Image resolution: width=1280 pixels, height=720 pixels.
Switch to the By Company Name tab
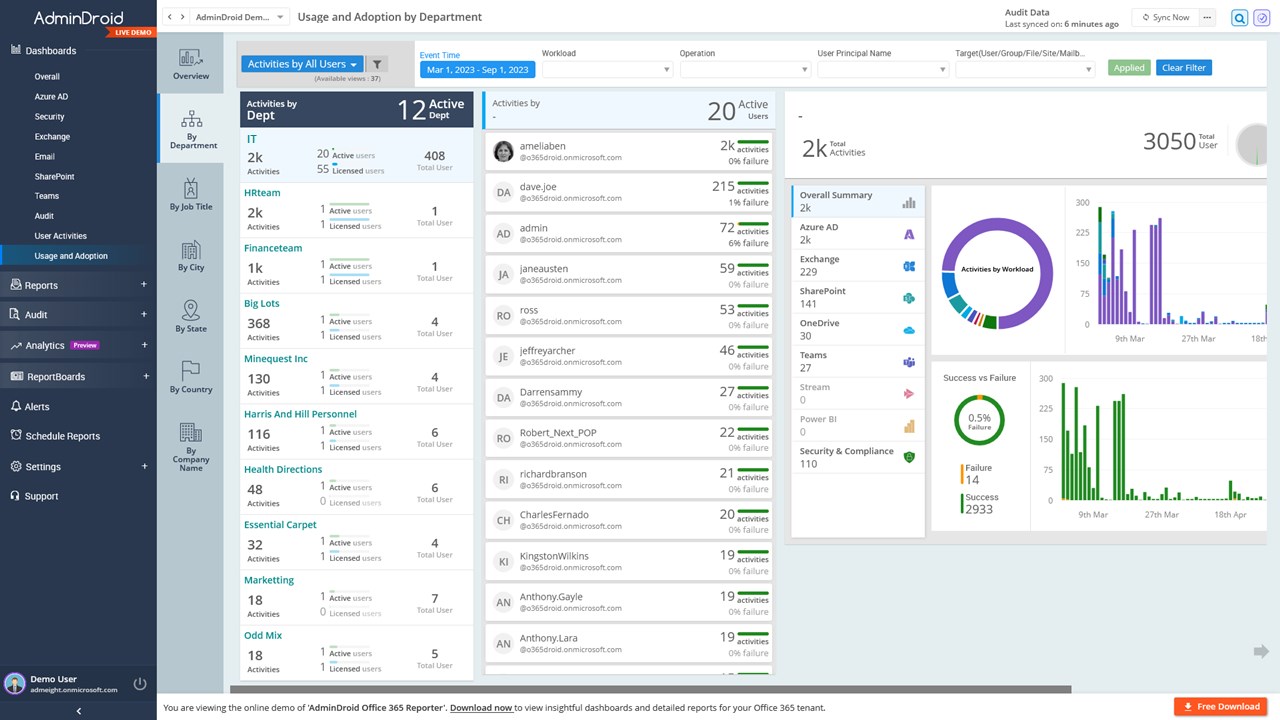[191, 446]
